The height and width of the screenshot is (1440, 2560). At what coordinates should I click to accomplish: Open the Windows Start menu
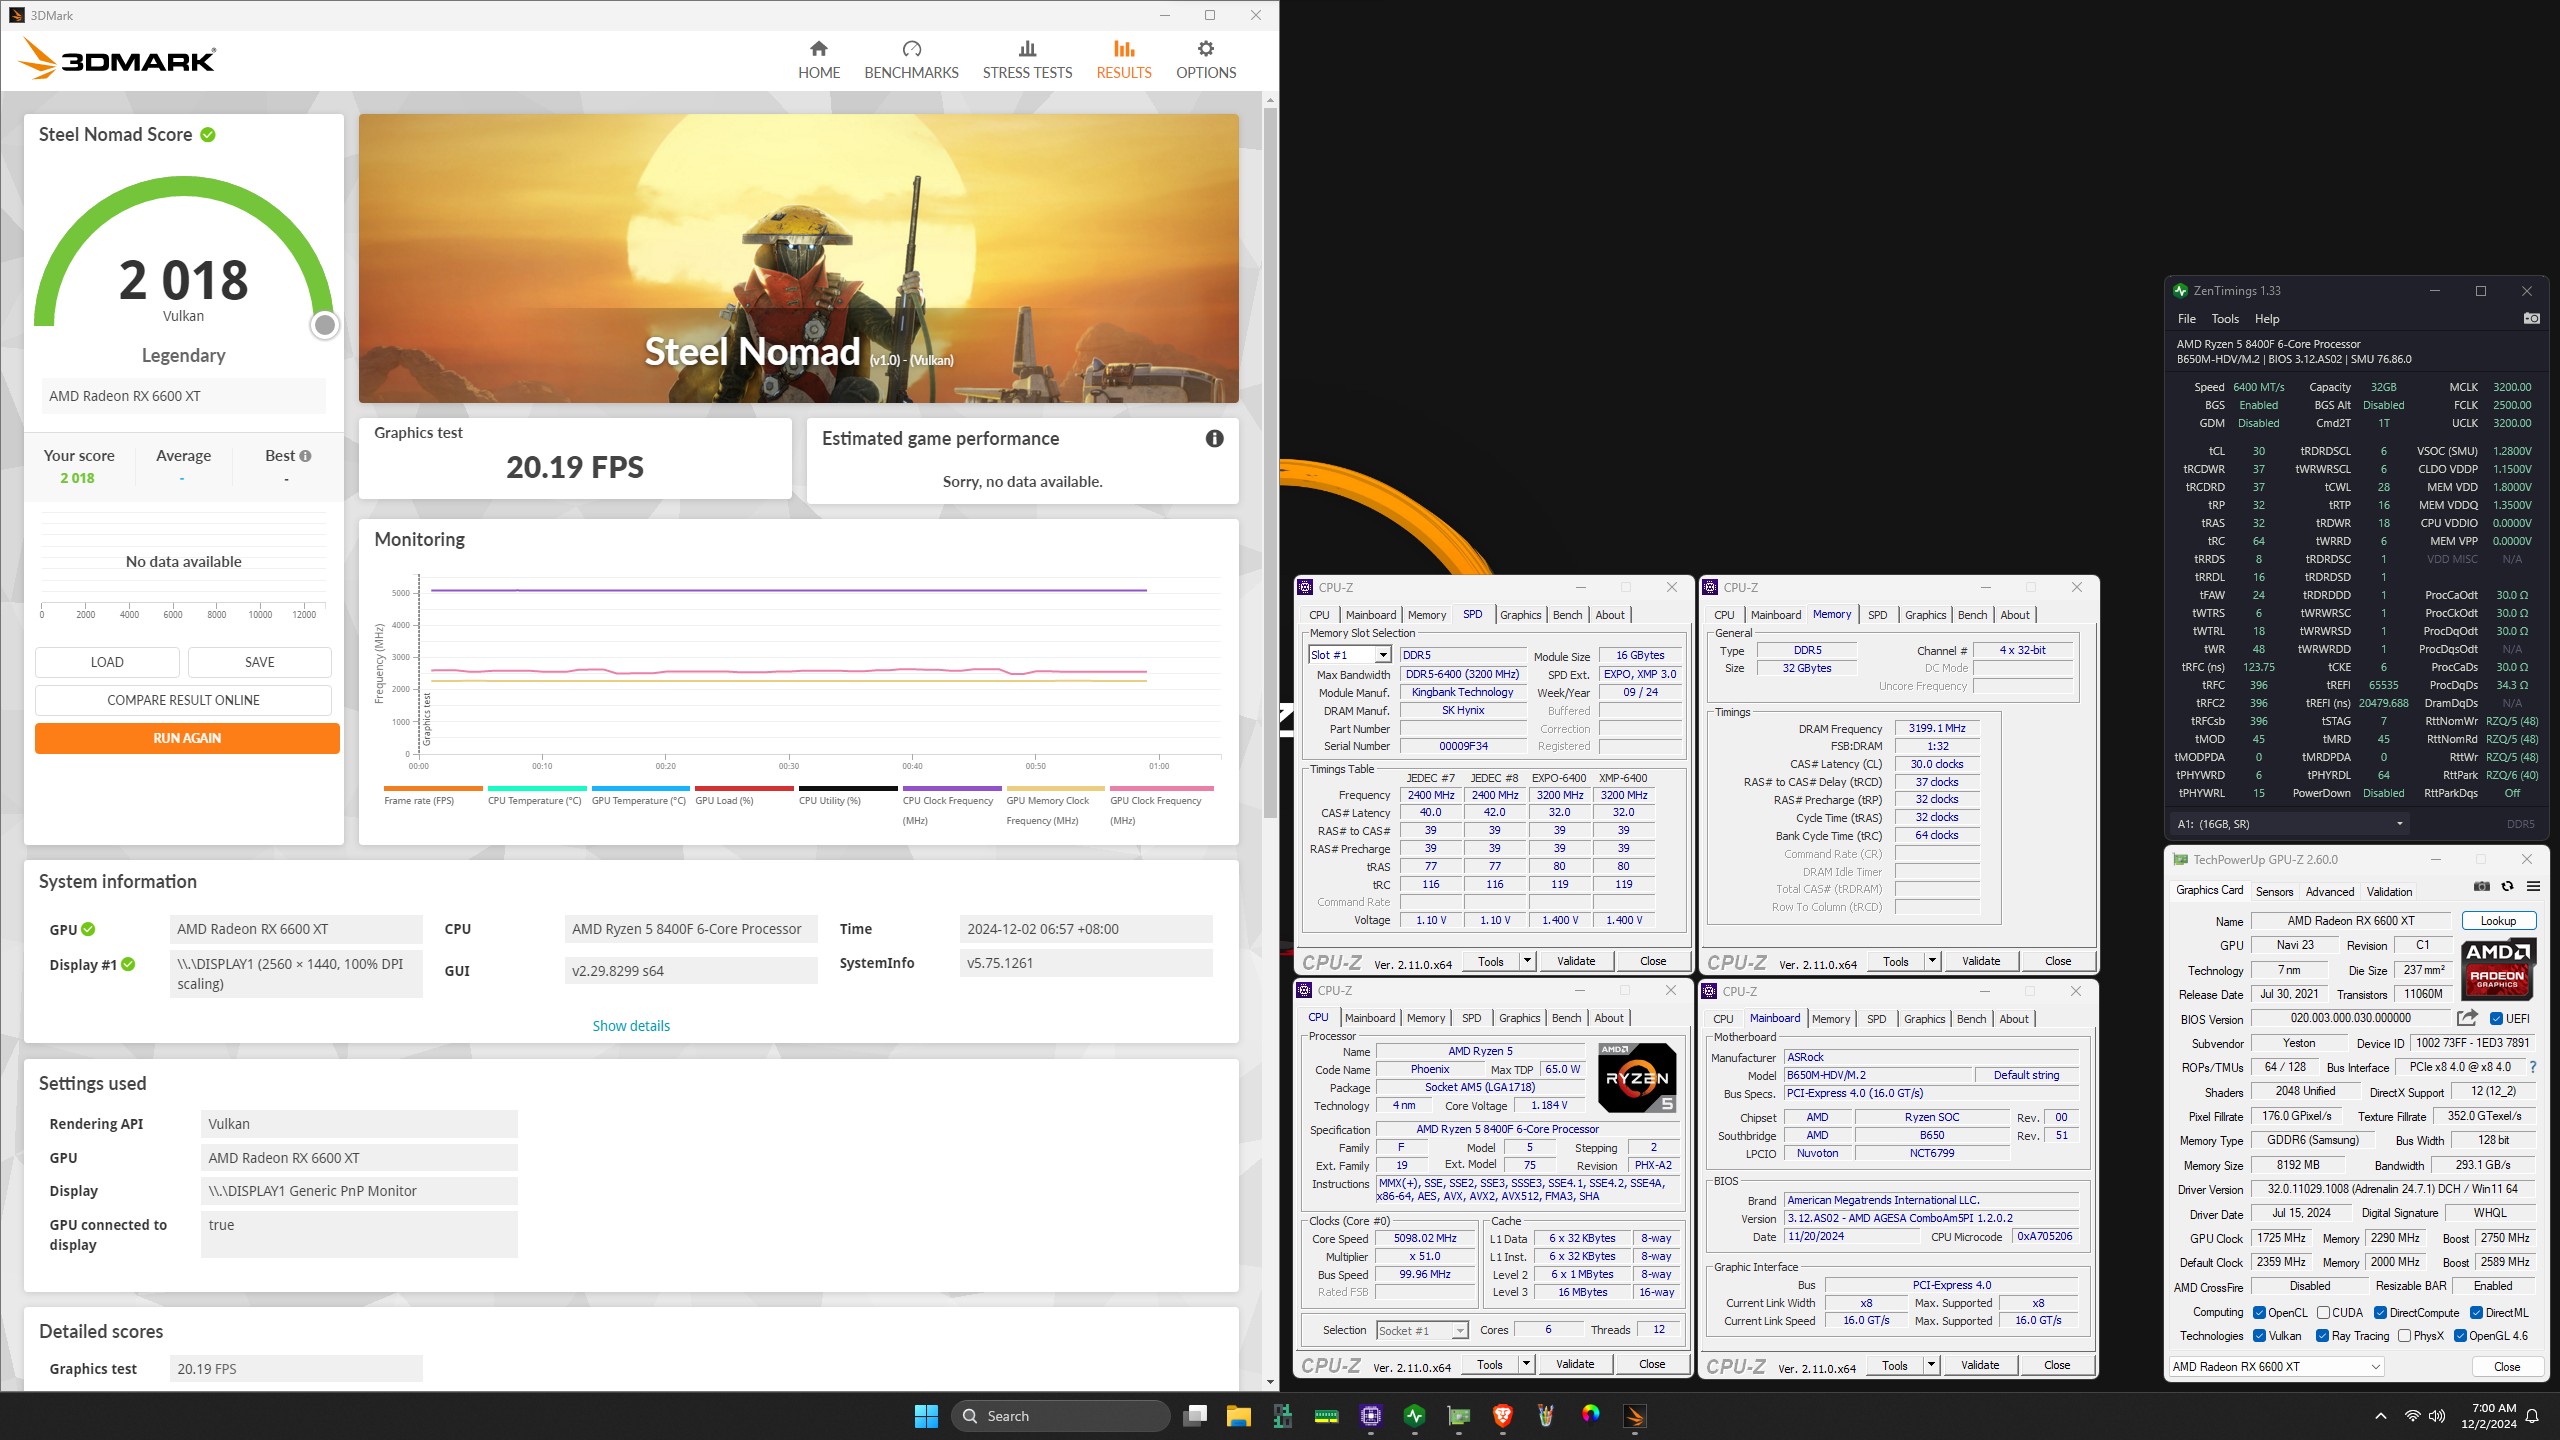click(926, 1416)
